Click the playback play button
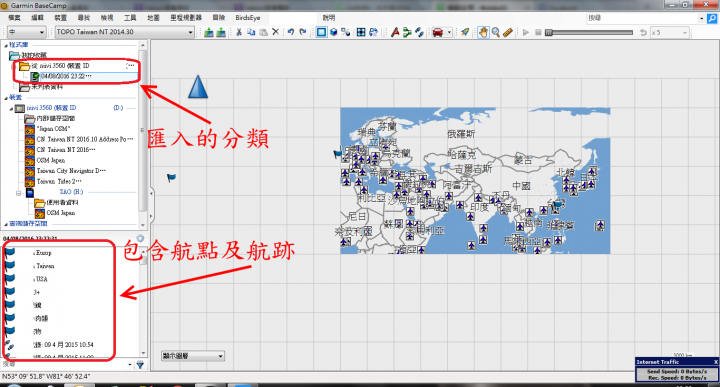This screenshot has width=720, height=387. [526, 32]
